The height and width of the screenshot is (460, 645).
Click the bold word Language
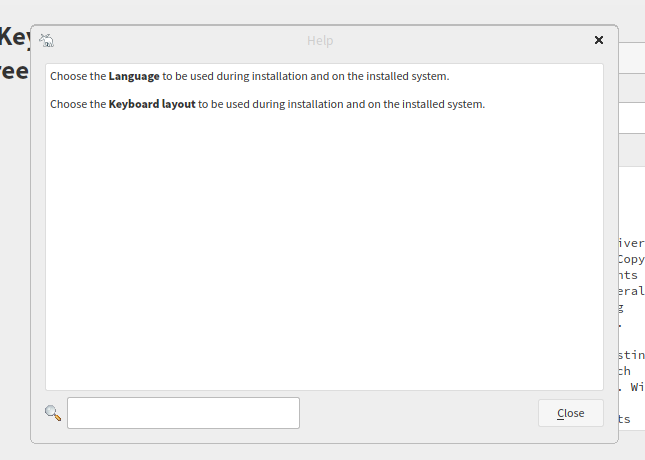point(134,76)
